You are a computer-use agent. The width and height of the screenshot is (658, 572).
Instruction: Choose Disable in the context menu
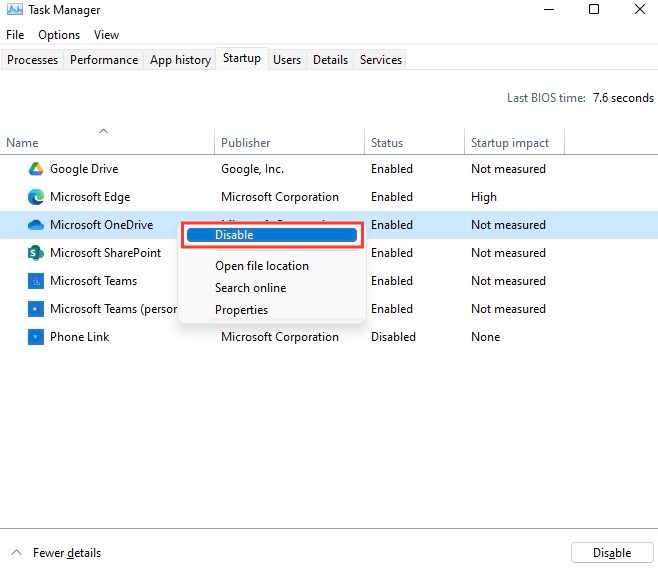tap(272, 235)
